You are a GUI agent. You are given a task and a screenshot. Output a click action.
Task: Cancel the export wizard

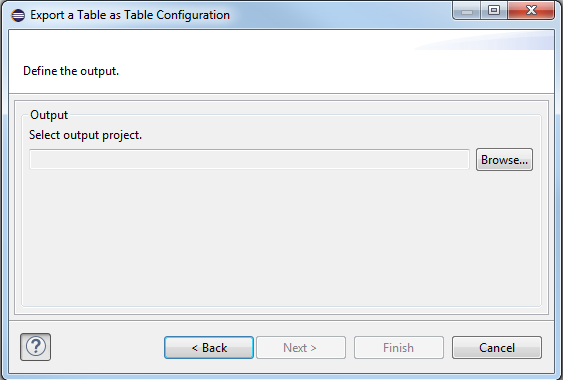(x=497, y=348)
